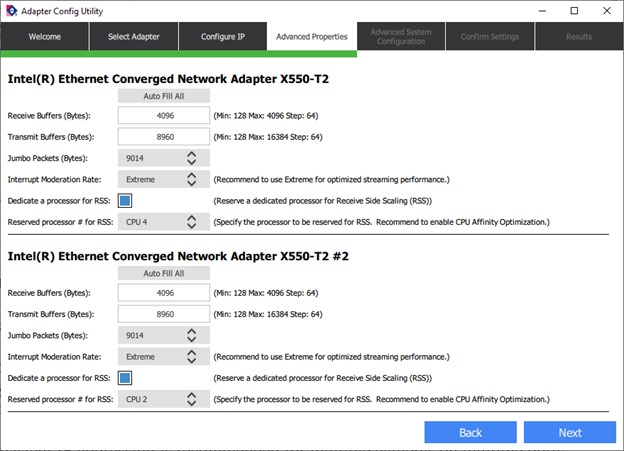Open the CPU 4 reserved processor dropdown

click(x=164, y=222)
